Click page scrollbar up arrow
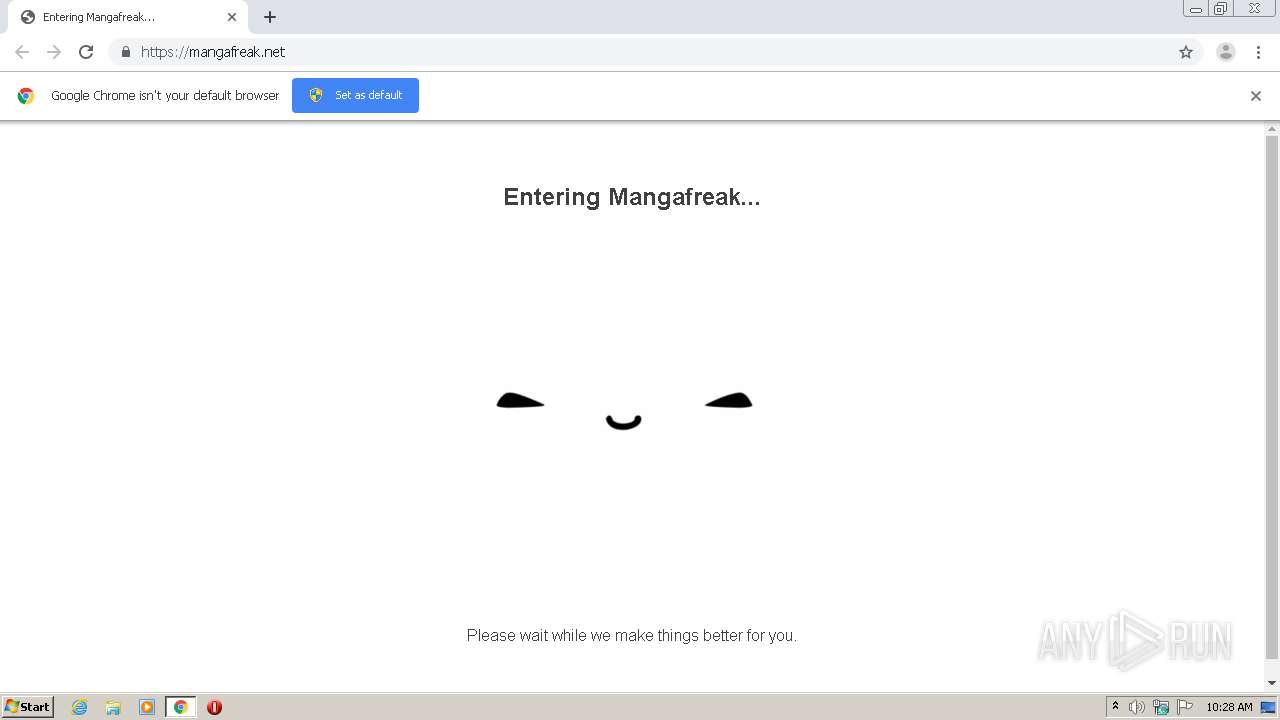The image size is (1280, 720). click(x=1272, y=129)
